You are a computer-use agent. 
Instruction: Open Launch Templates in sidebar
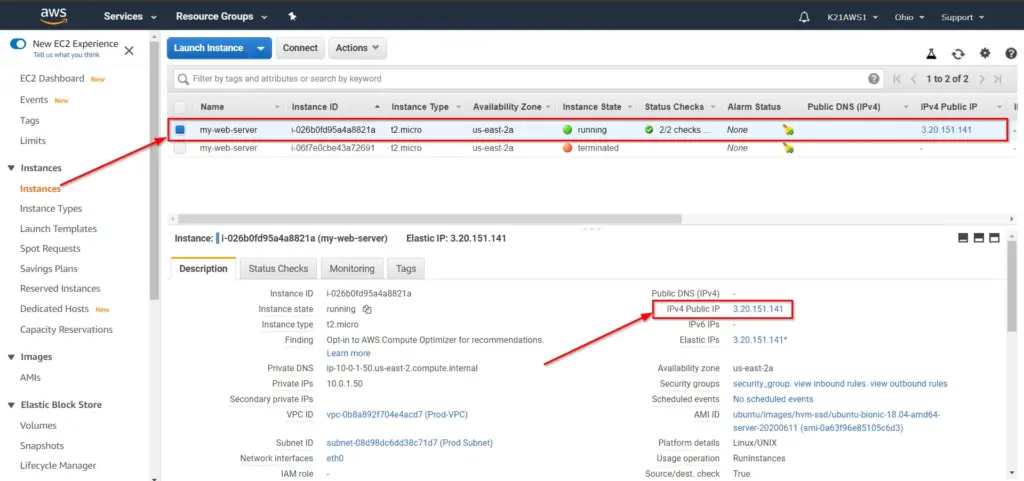(x=58, y=229)
